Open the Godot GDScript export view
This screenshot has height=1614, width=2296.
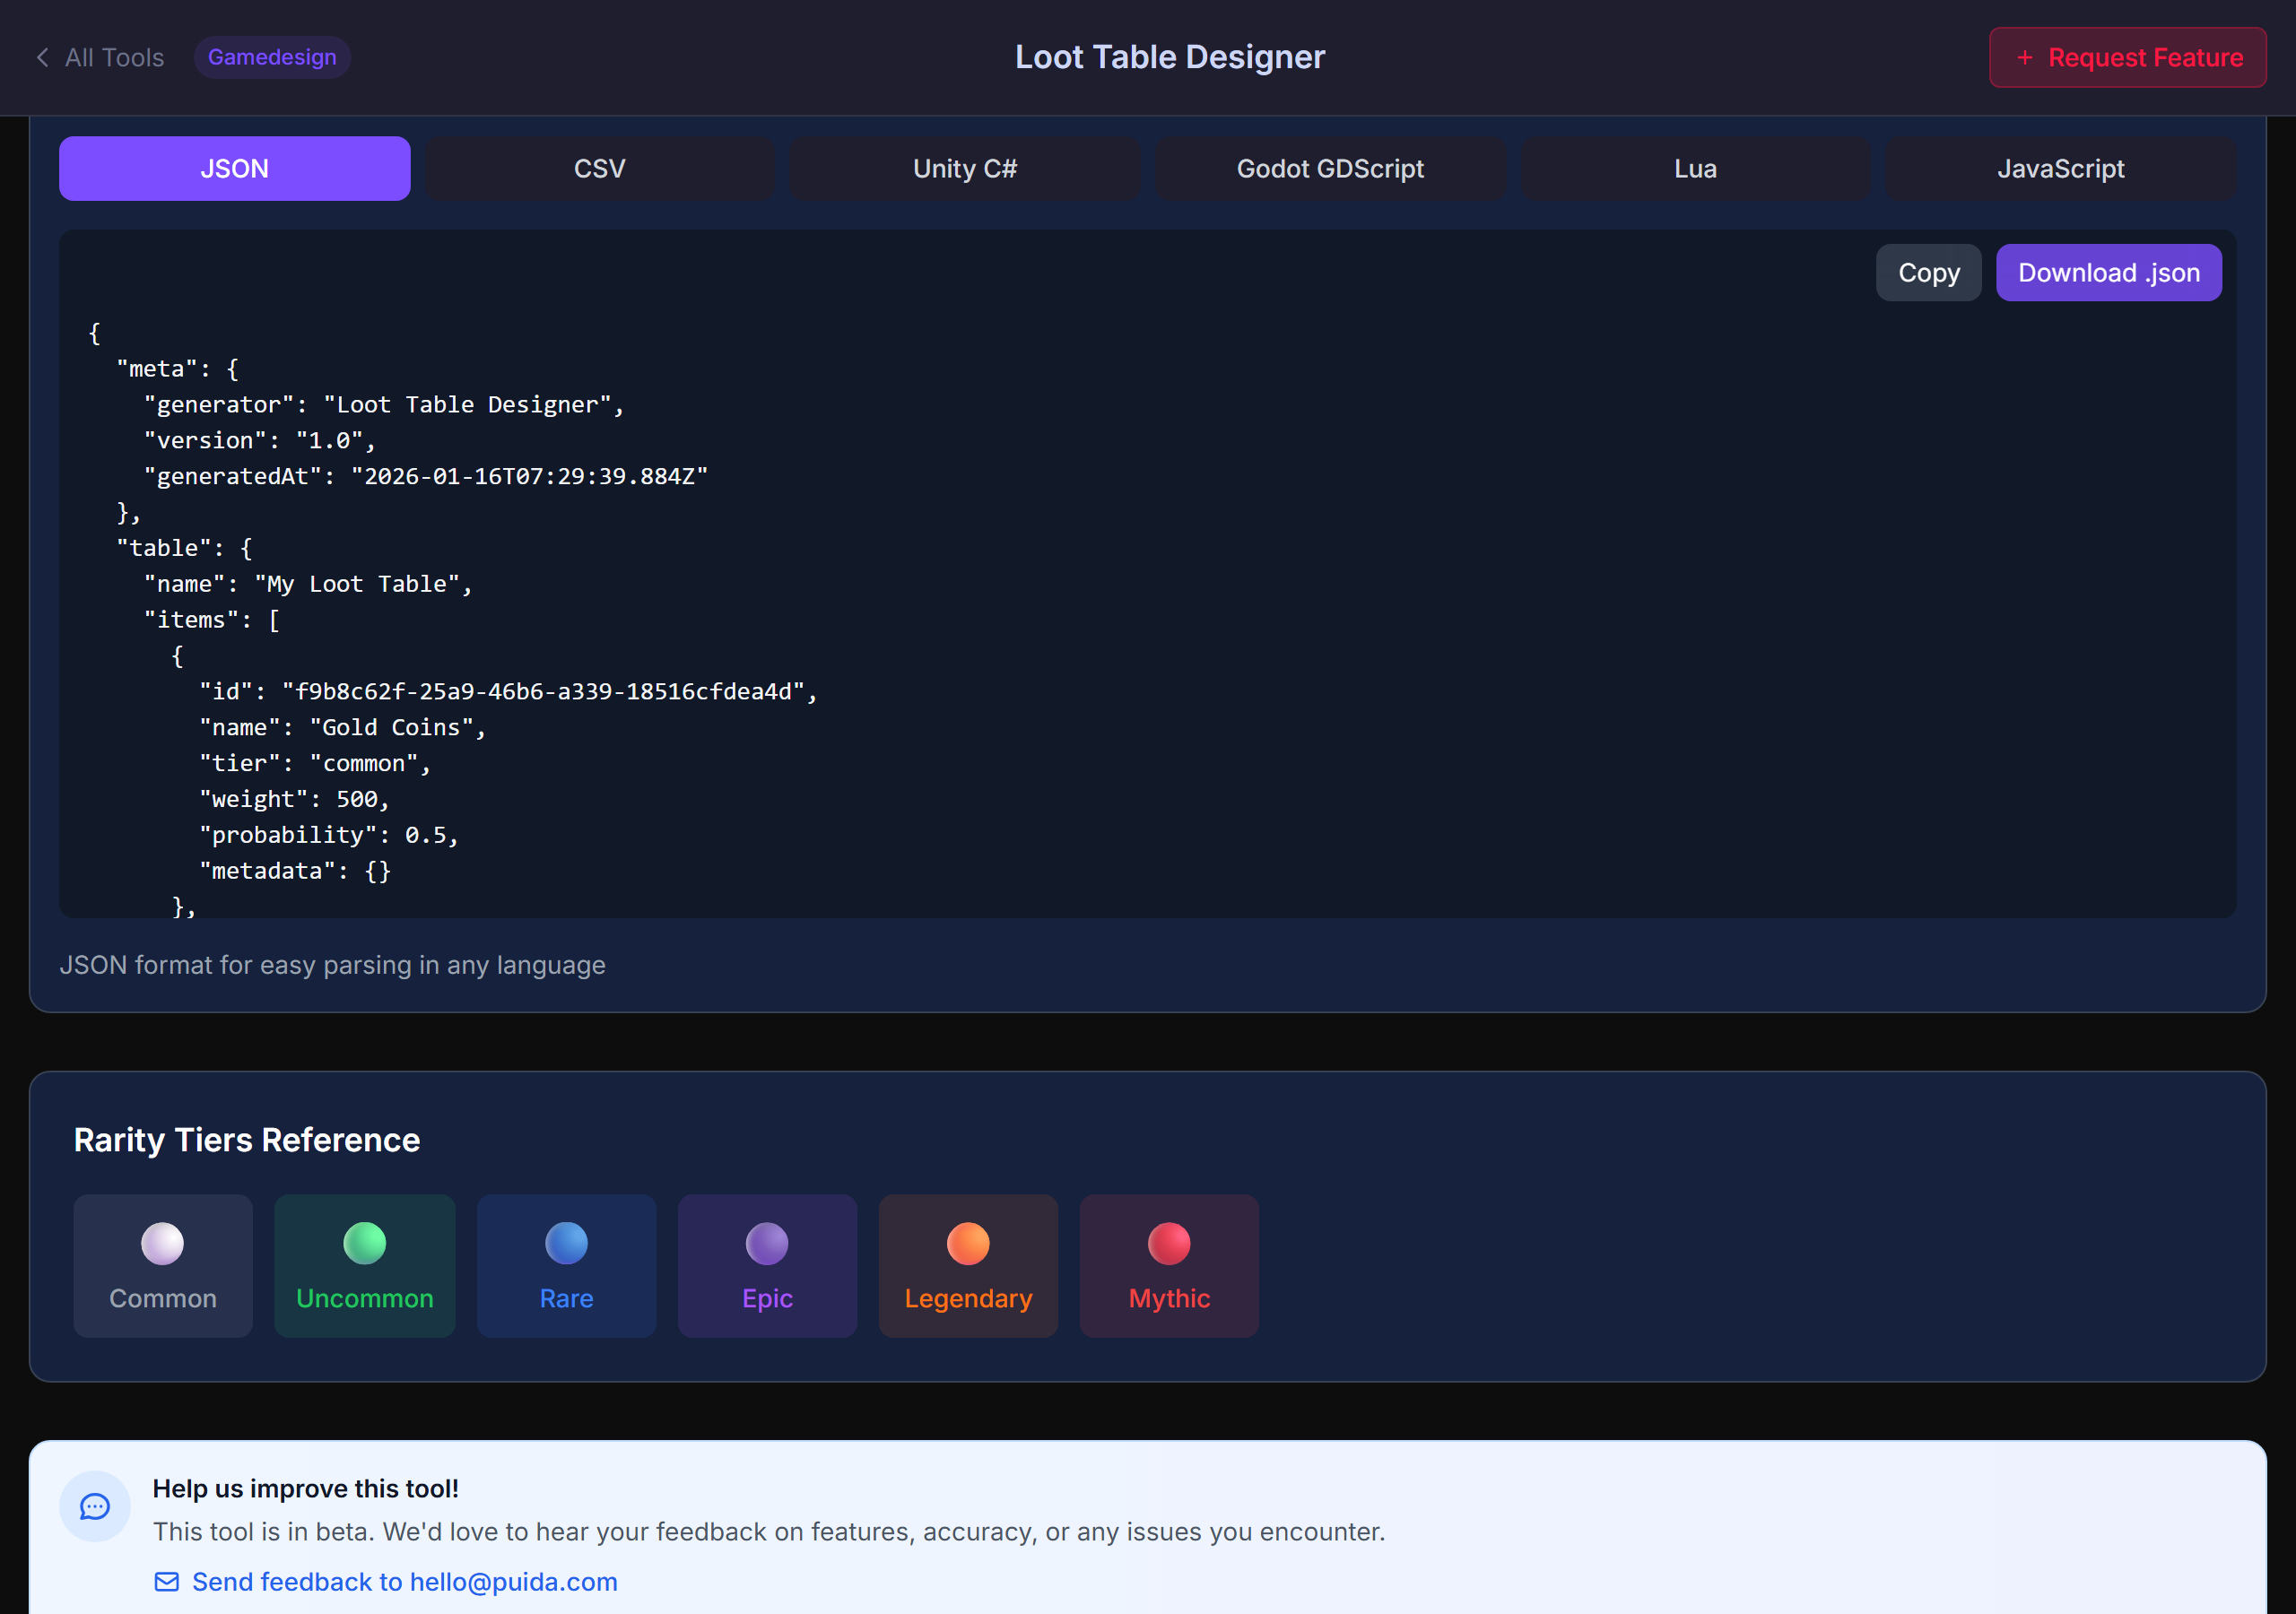point(1330,168)
